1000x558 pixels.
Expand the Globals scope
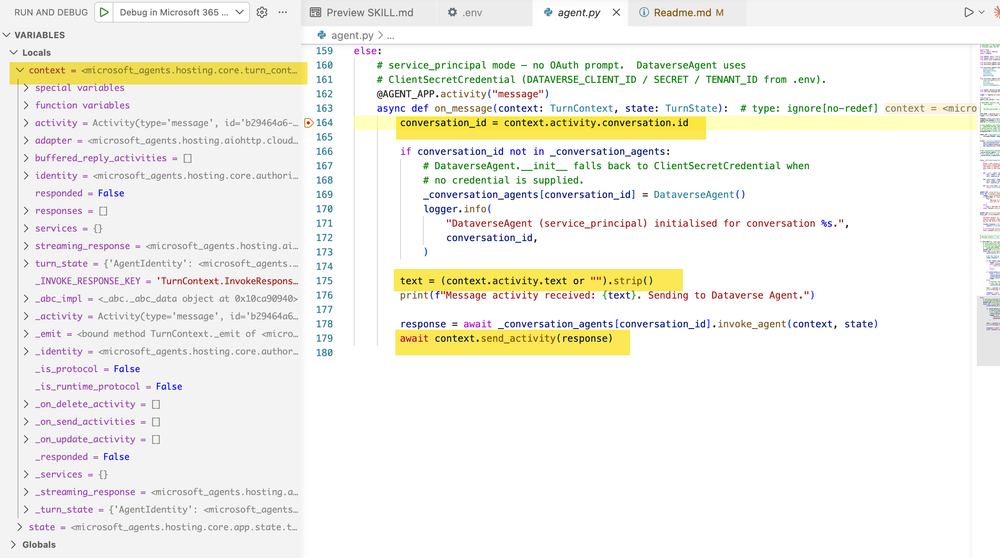click(x=13, y=545)
